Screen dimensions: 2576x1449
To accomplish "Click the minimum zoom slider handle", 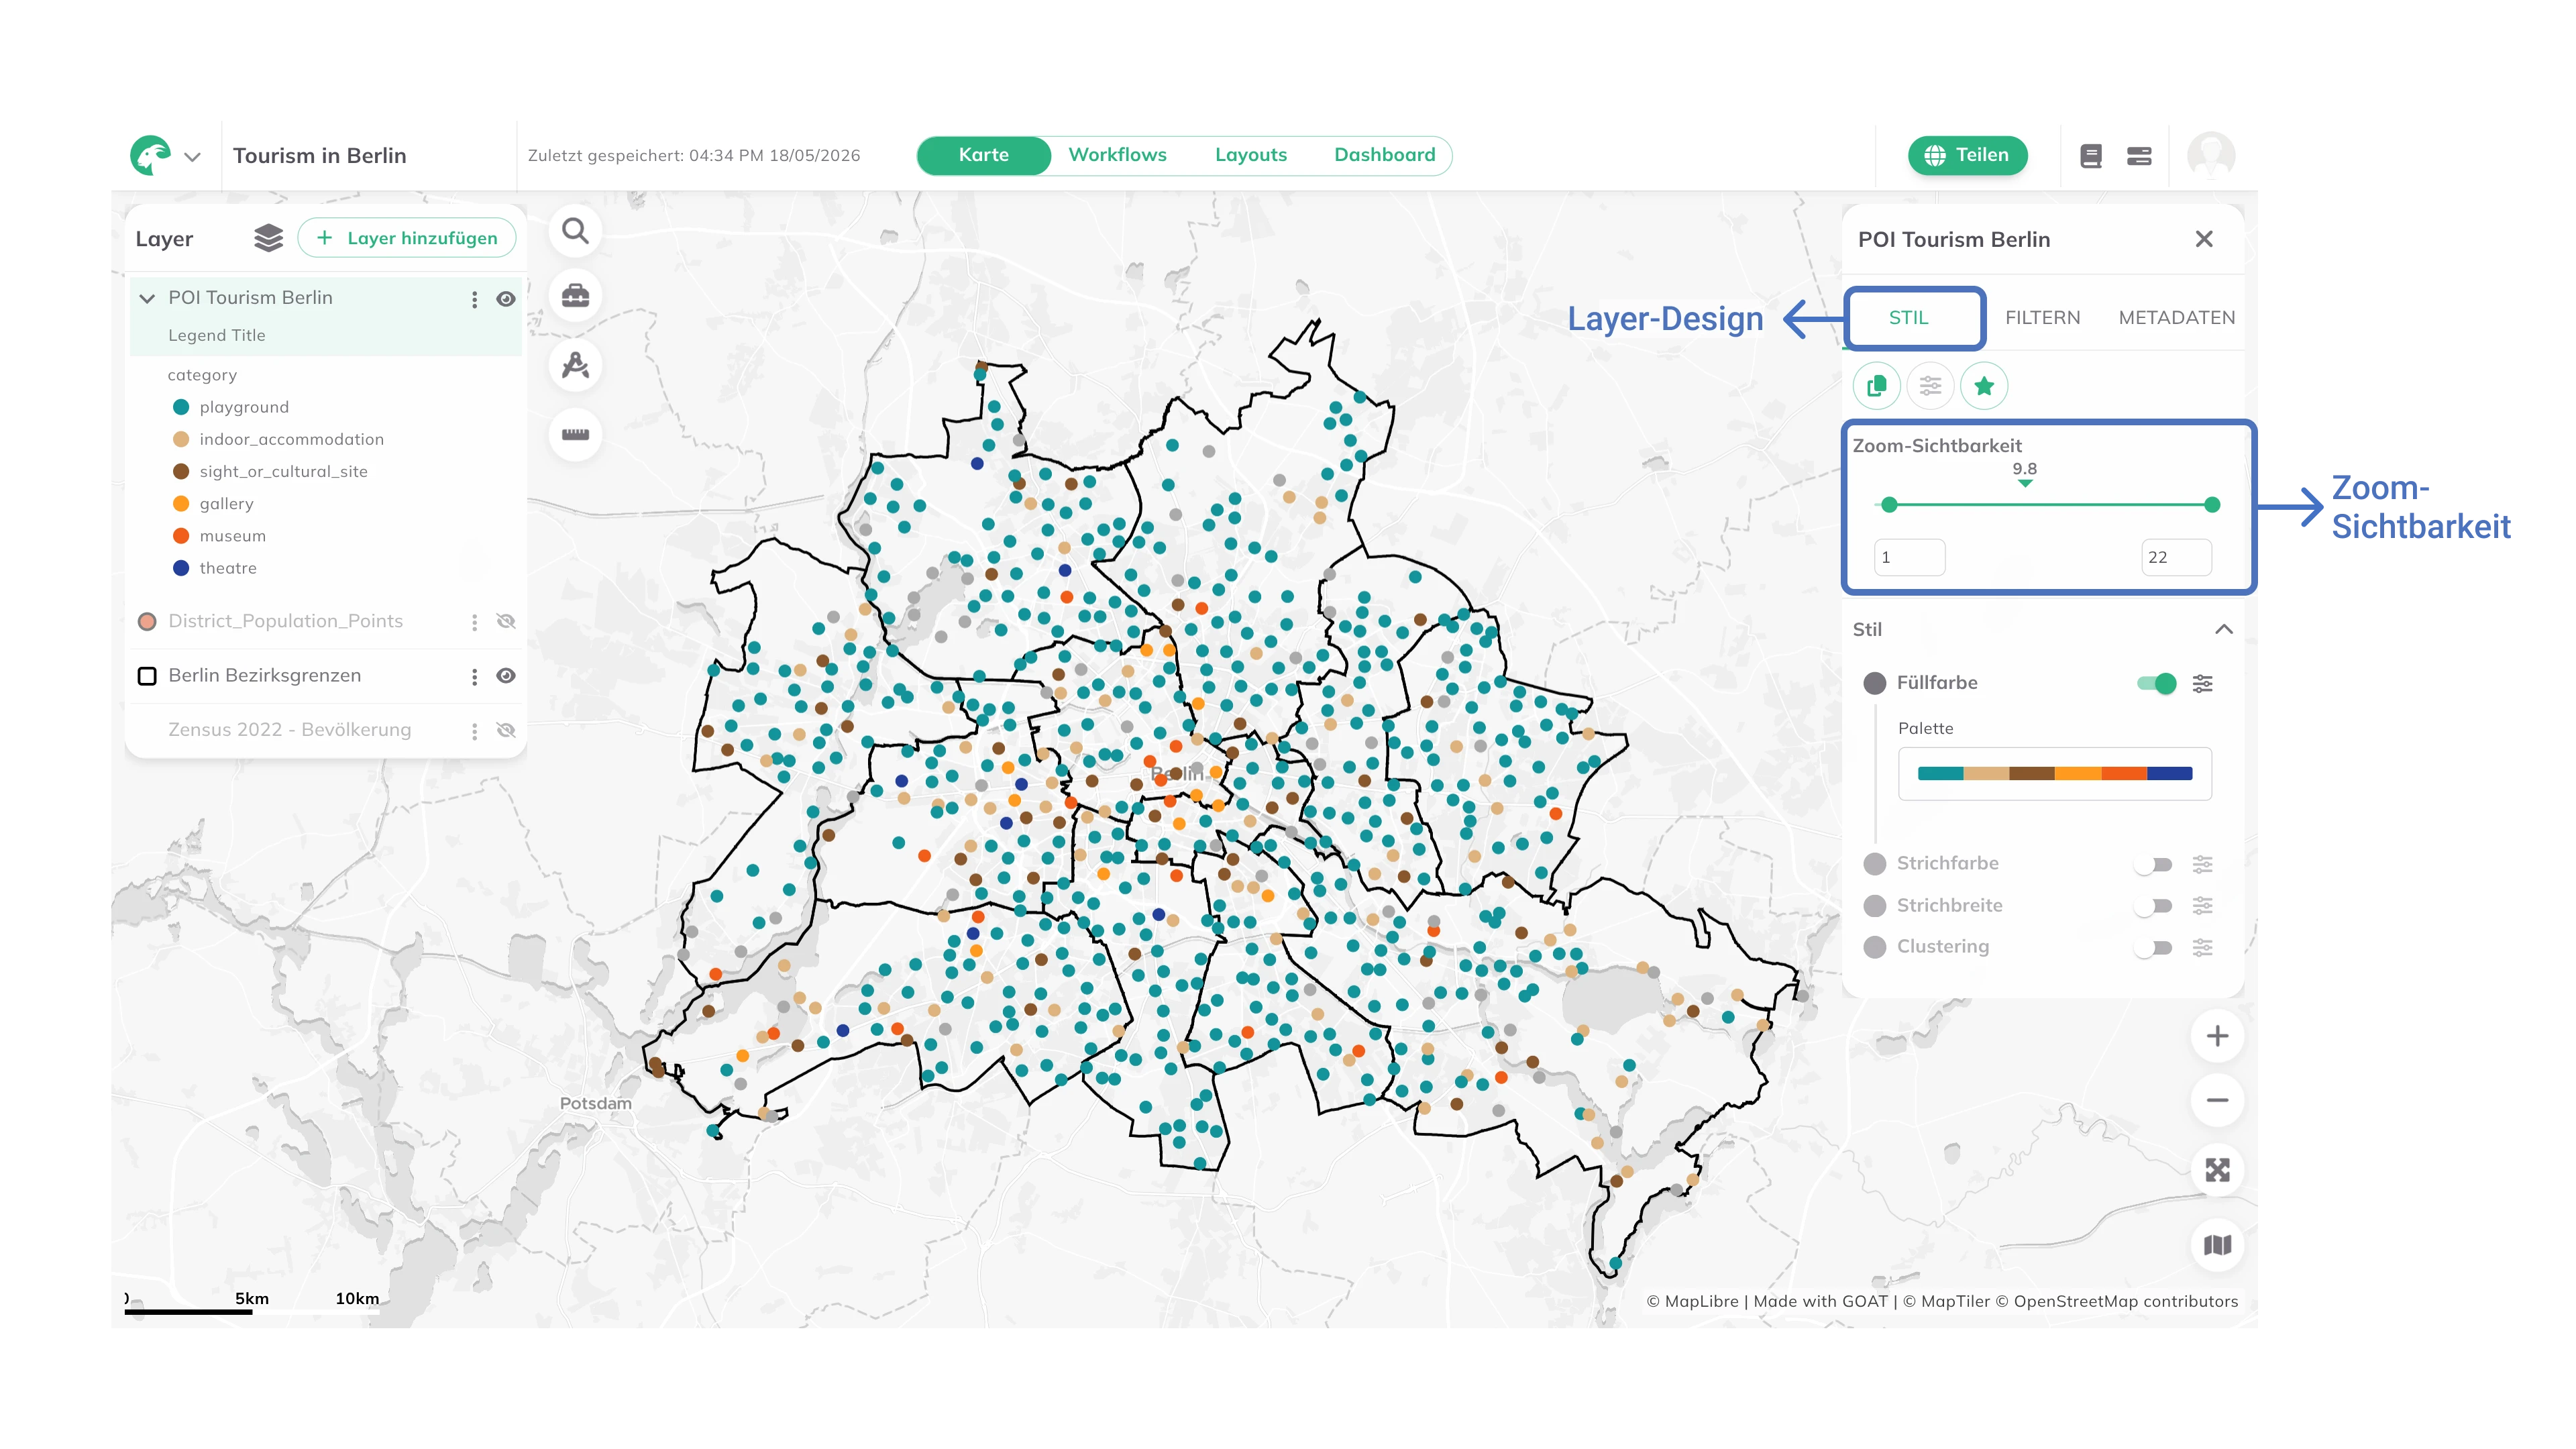I will point(1889,505).
